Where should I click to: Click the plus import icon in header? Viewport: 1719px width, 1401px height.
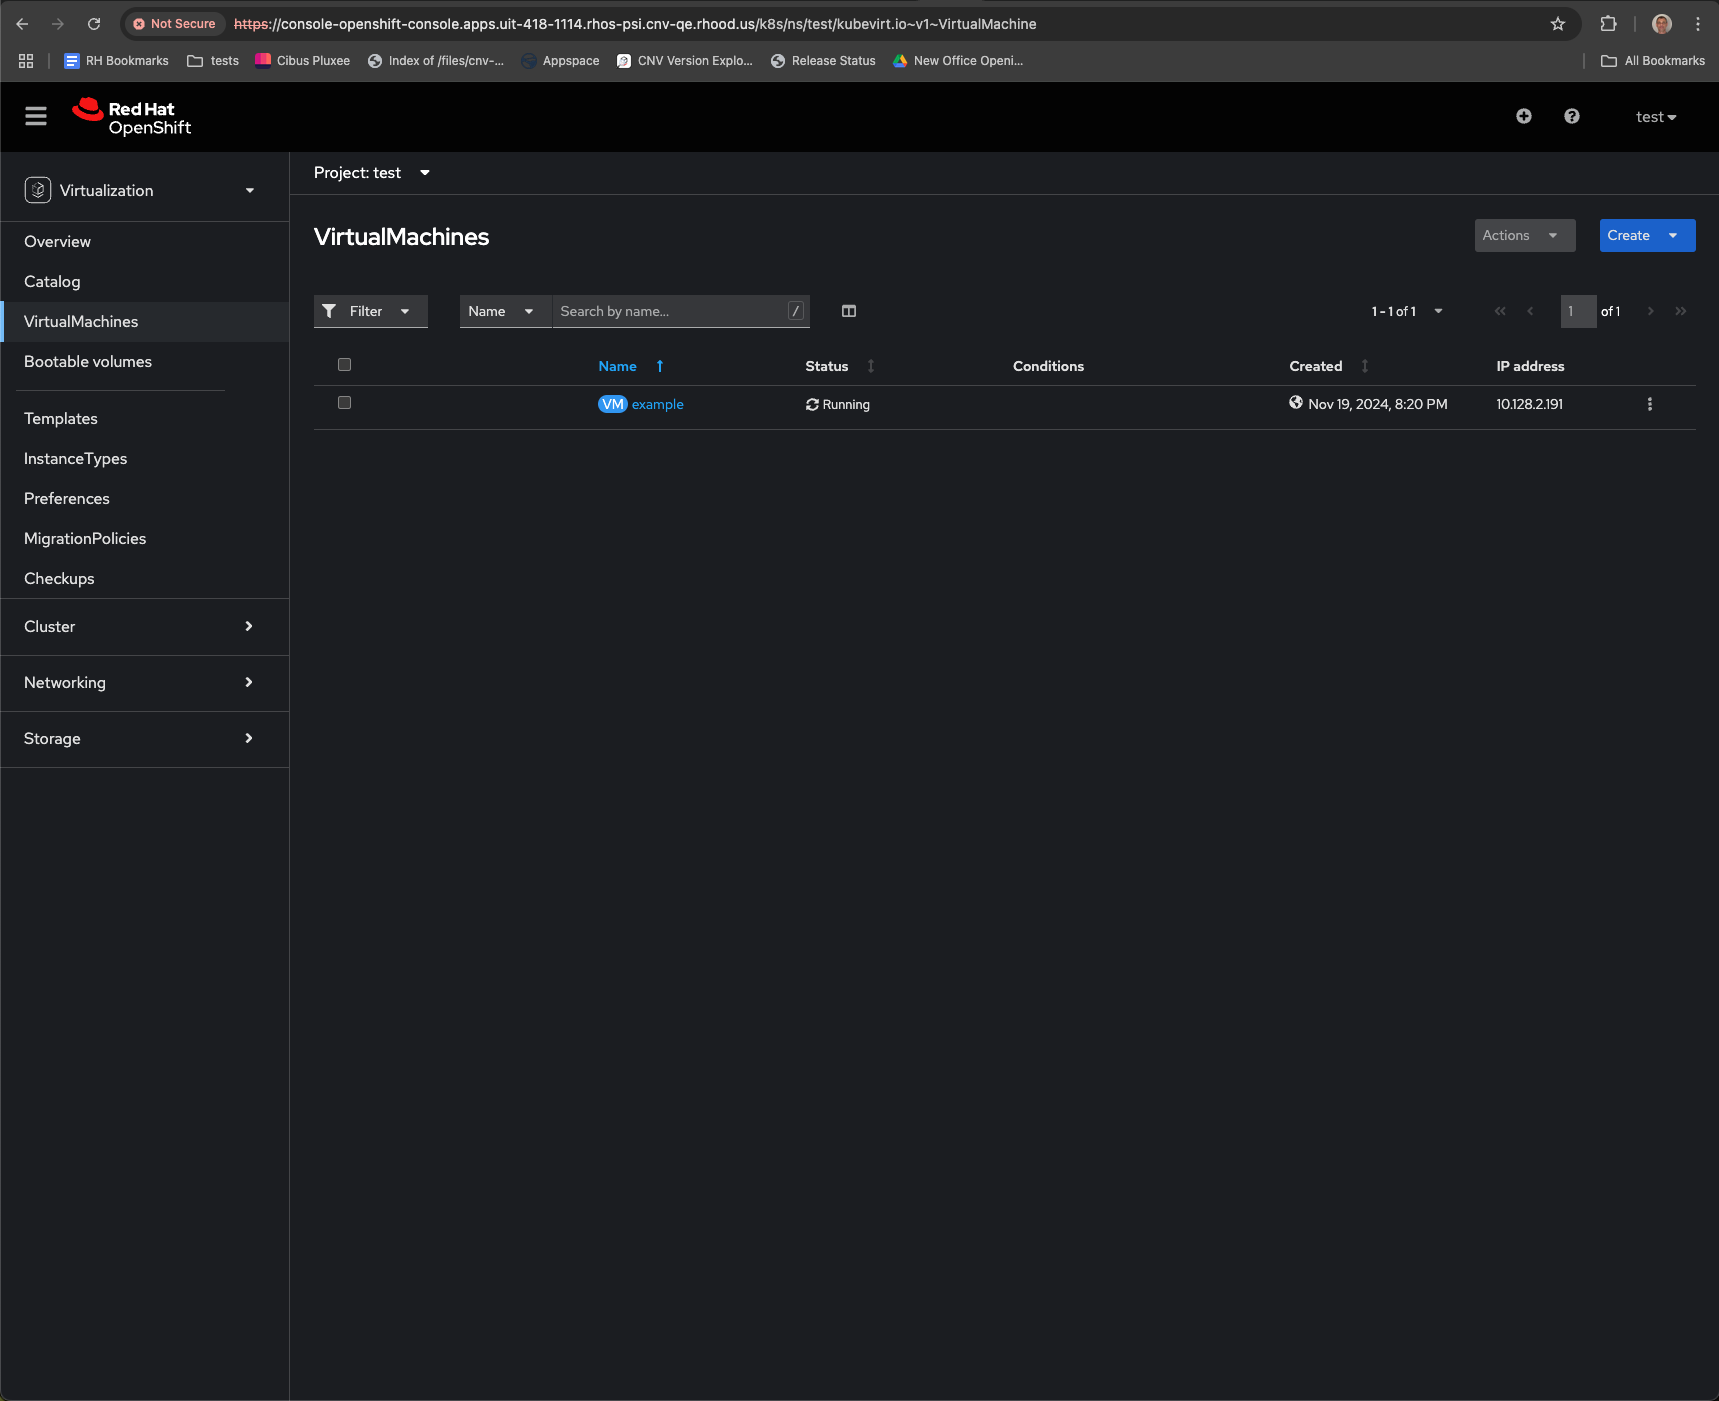(1523, 117)
